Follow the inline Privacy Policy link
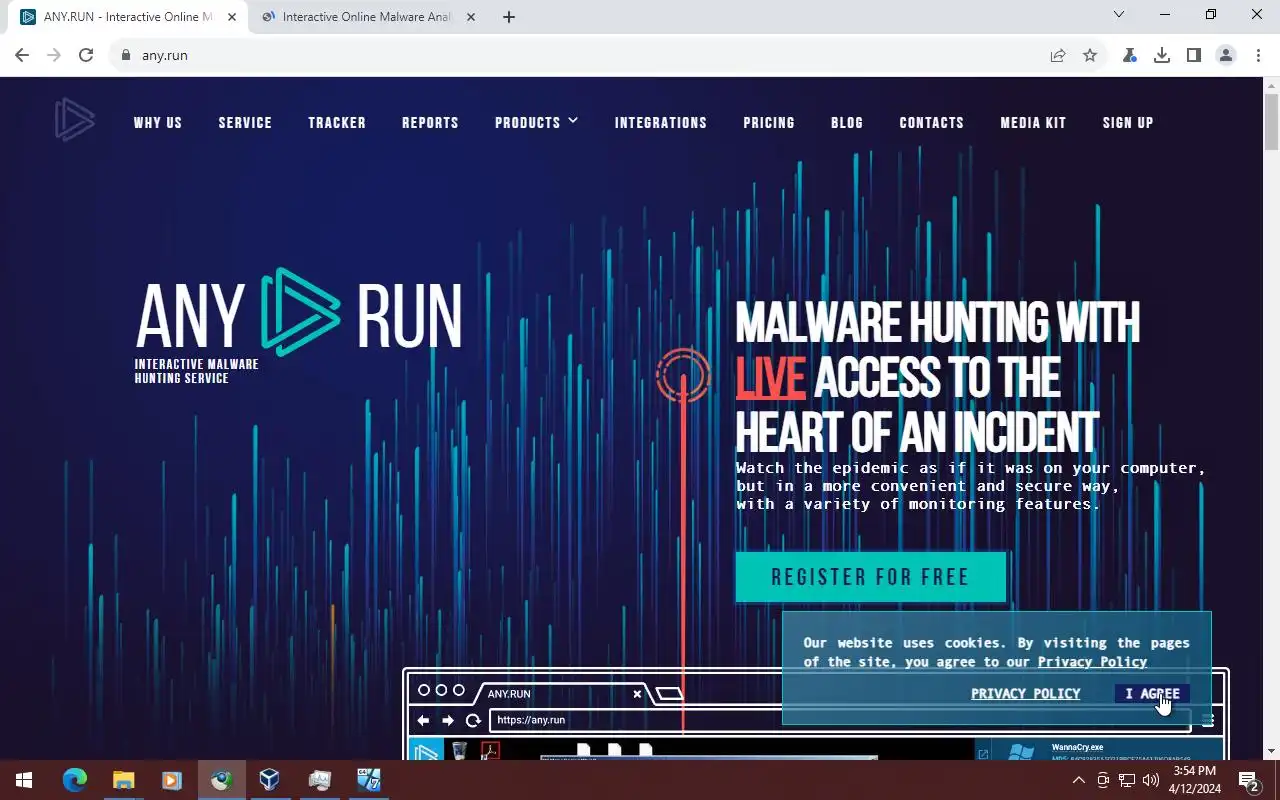Screen dimensions: 1280x800 (1092, 662)
